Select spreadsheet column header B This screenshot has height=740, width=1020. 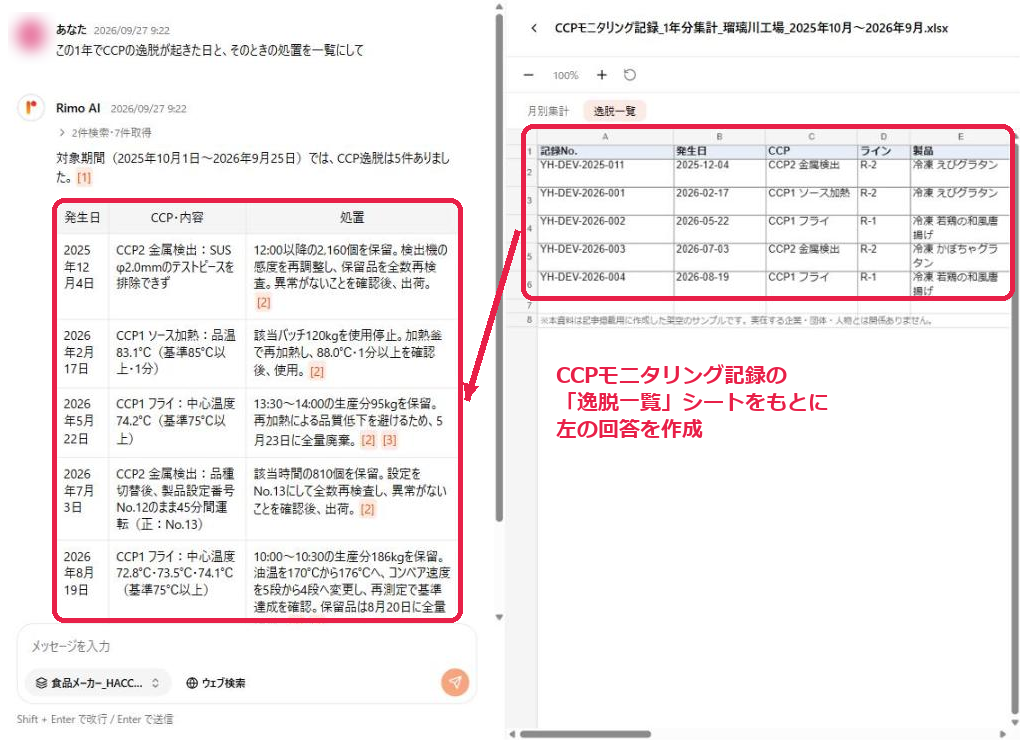pyautogui.click(x=719, y=137)
